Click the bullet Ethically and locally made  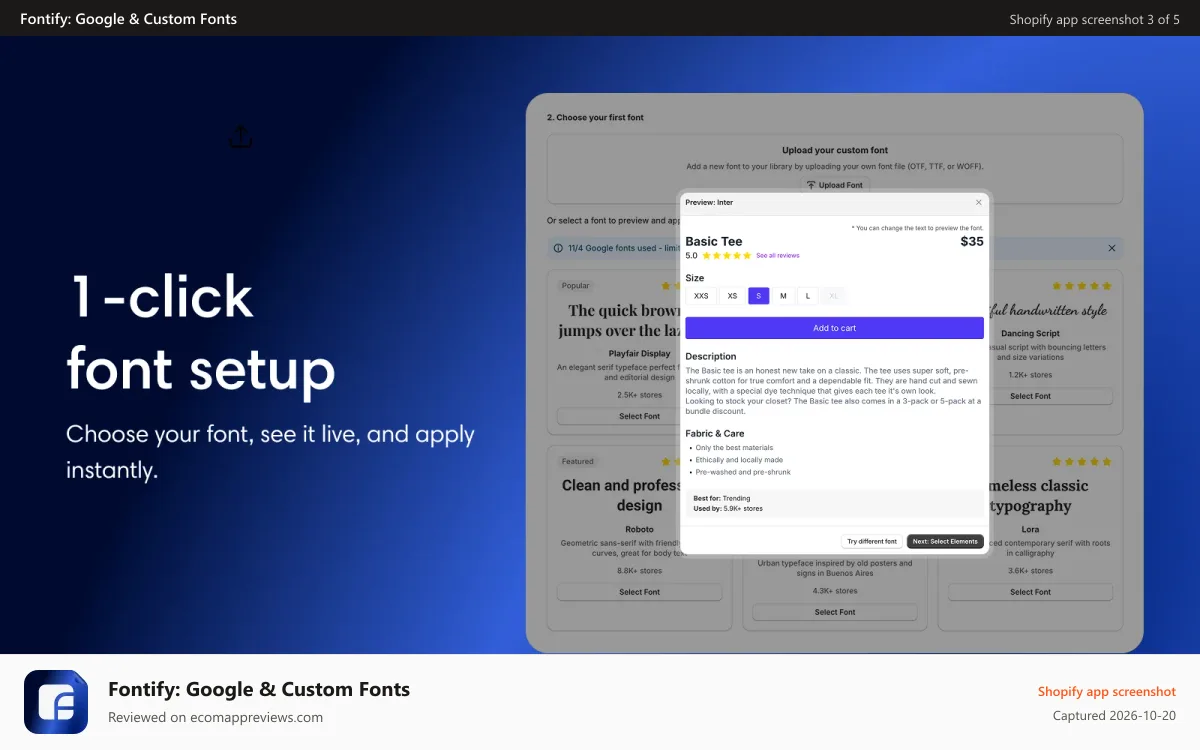click(739, 460)
